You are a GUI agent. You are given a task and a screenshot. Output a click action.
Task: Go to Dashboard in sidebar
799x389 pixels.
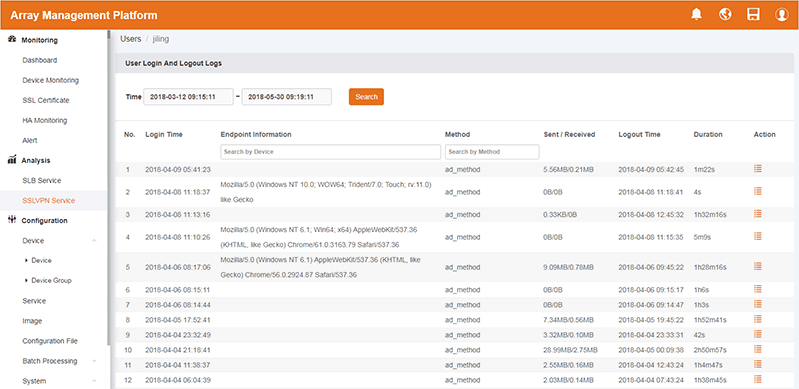(40, 60)
